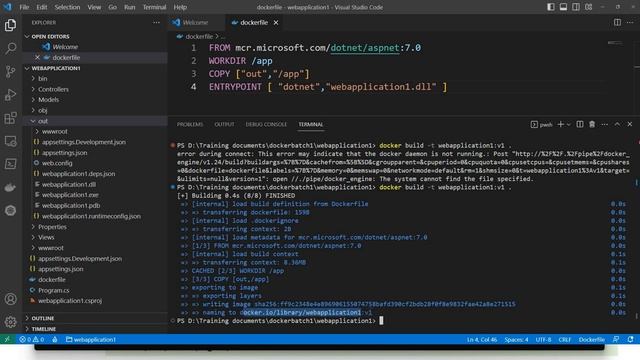
Task: Expand the Properties folder
Action: [x=52, y=227]
